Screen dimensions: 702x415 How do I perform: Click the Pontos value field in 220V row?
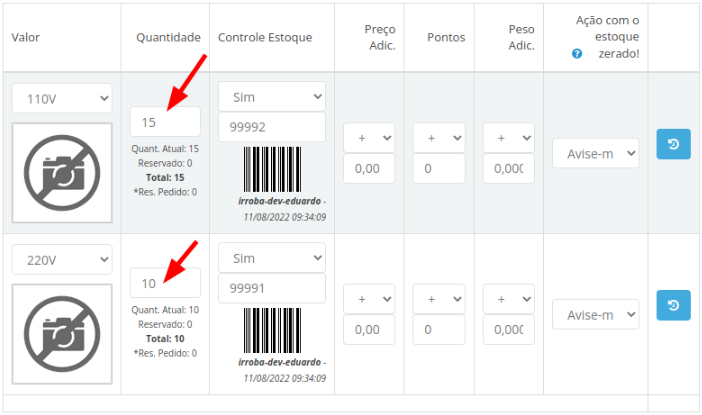click(439, 329)
